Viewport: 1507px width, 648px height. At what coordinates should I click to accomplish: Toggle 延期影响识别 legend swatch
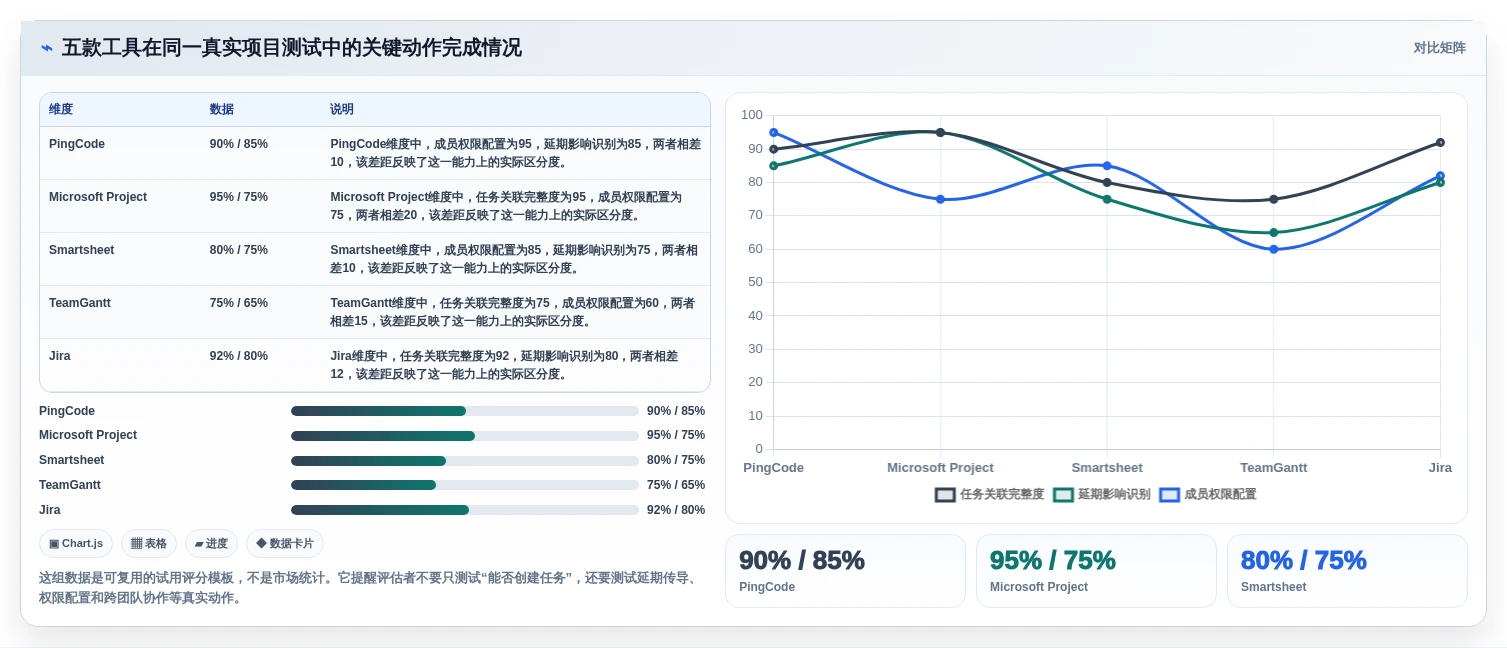click(1064, 495)
